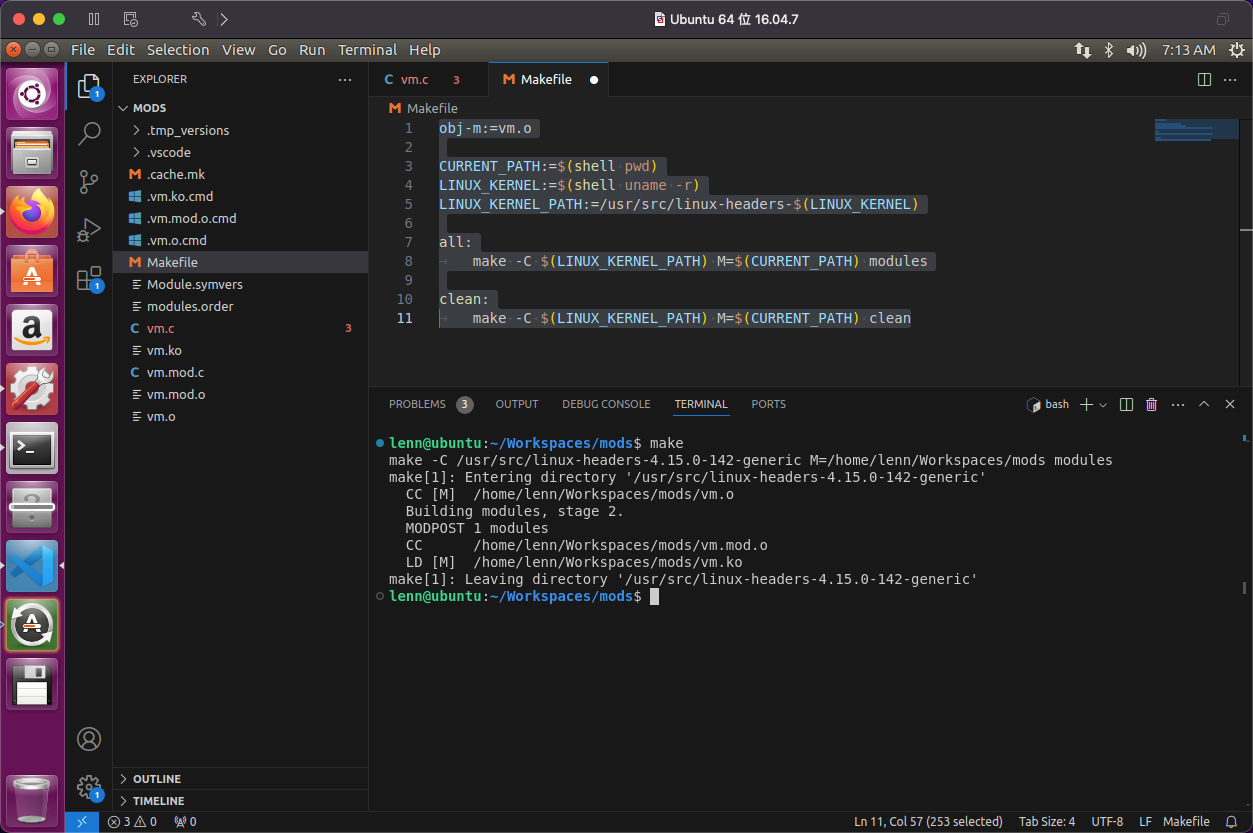Open the Selection menu
The image size is (1253, 833).
[178, 50]
